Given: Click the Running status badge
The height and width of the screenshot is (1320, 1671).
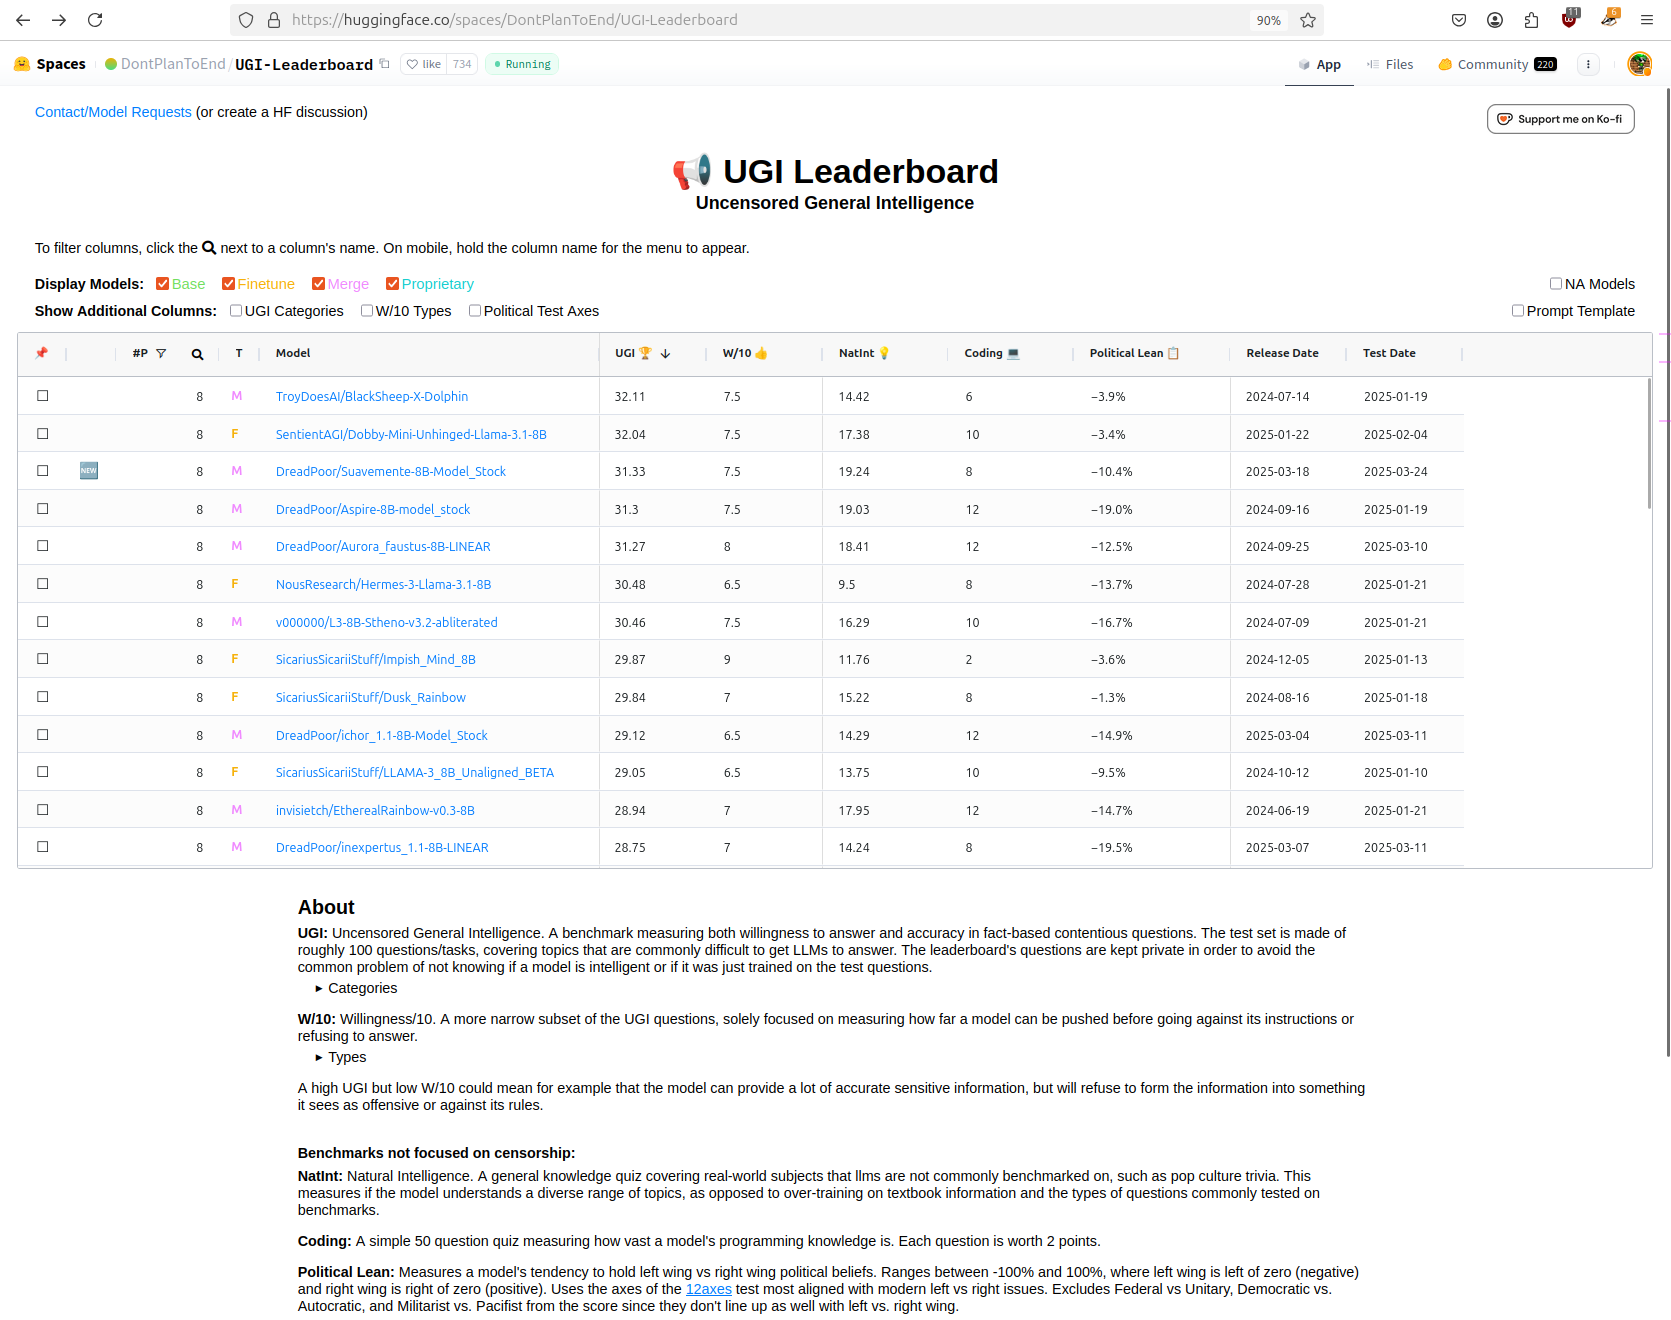Looking at the screenshot, I should click(521, 64).
